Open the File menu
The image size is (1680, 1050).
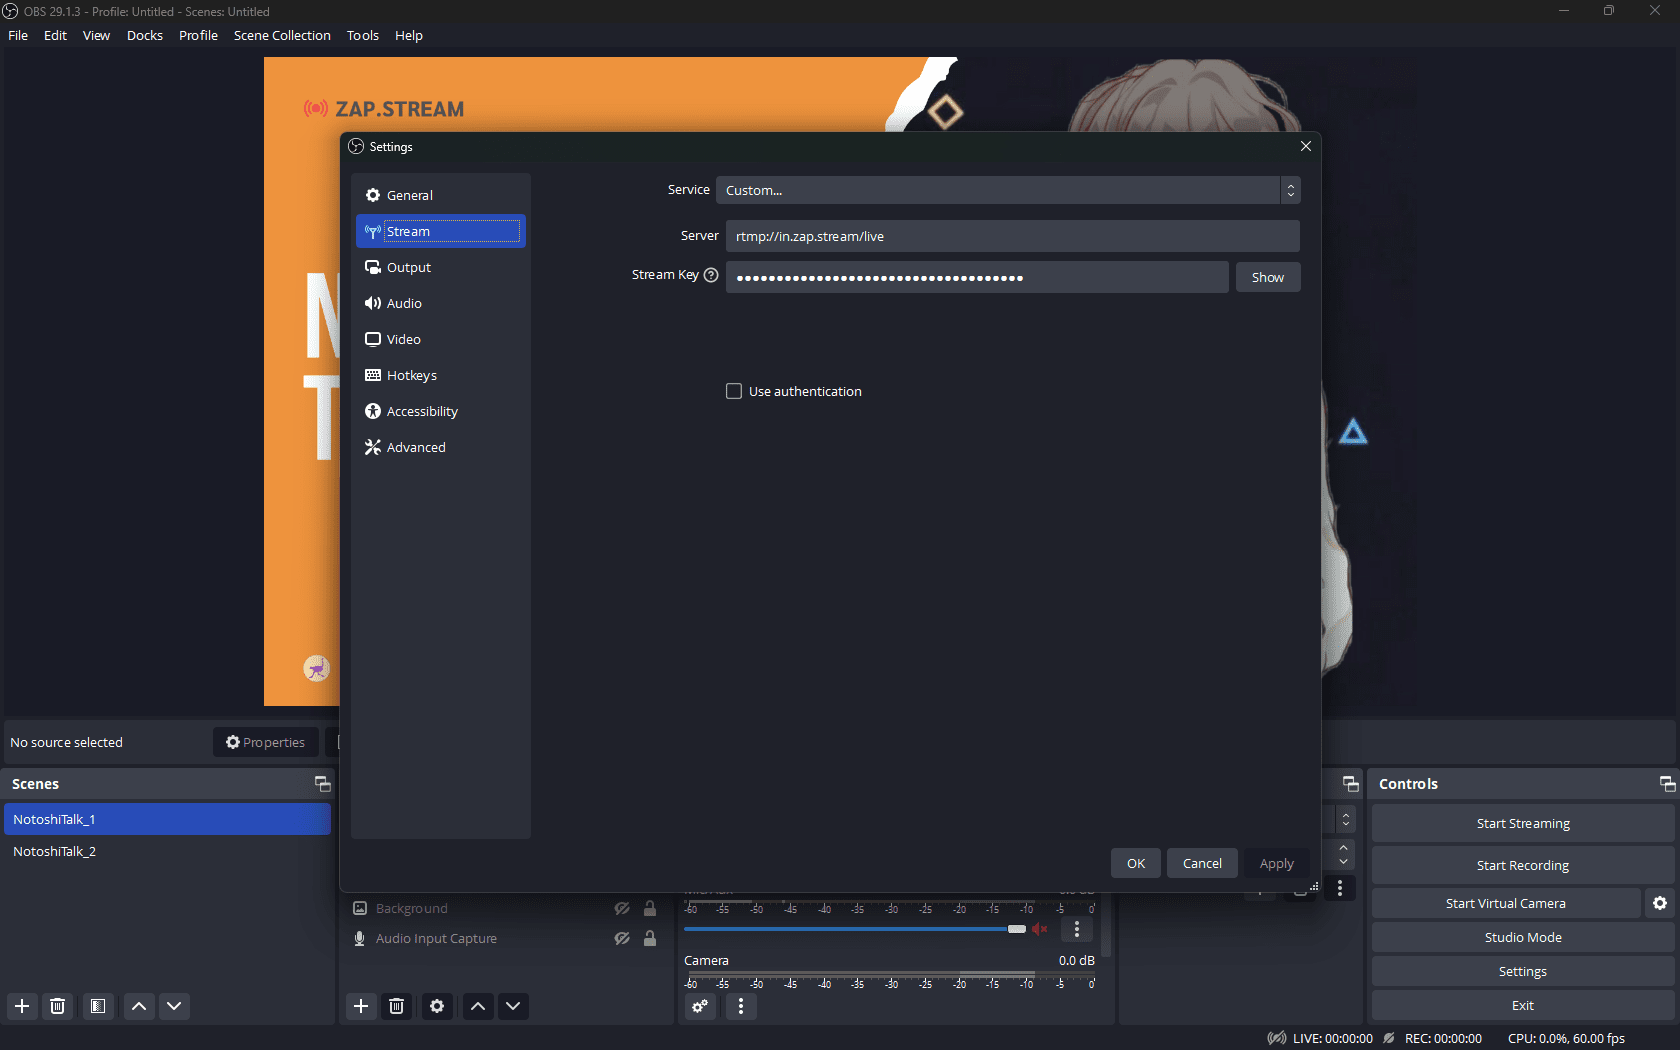click(18, 35)
